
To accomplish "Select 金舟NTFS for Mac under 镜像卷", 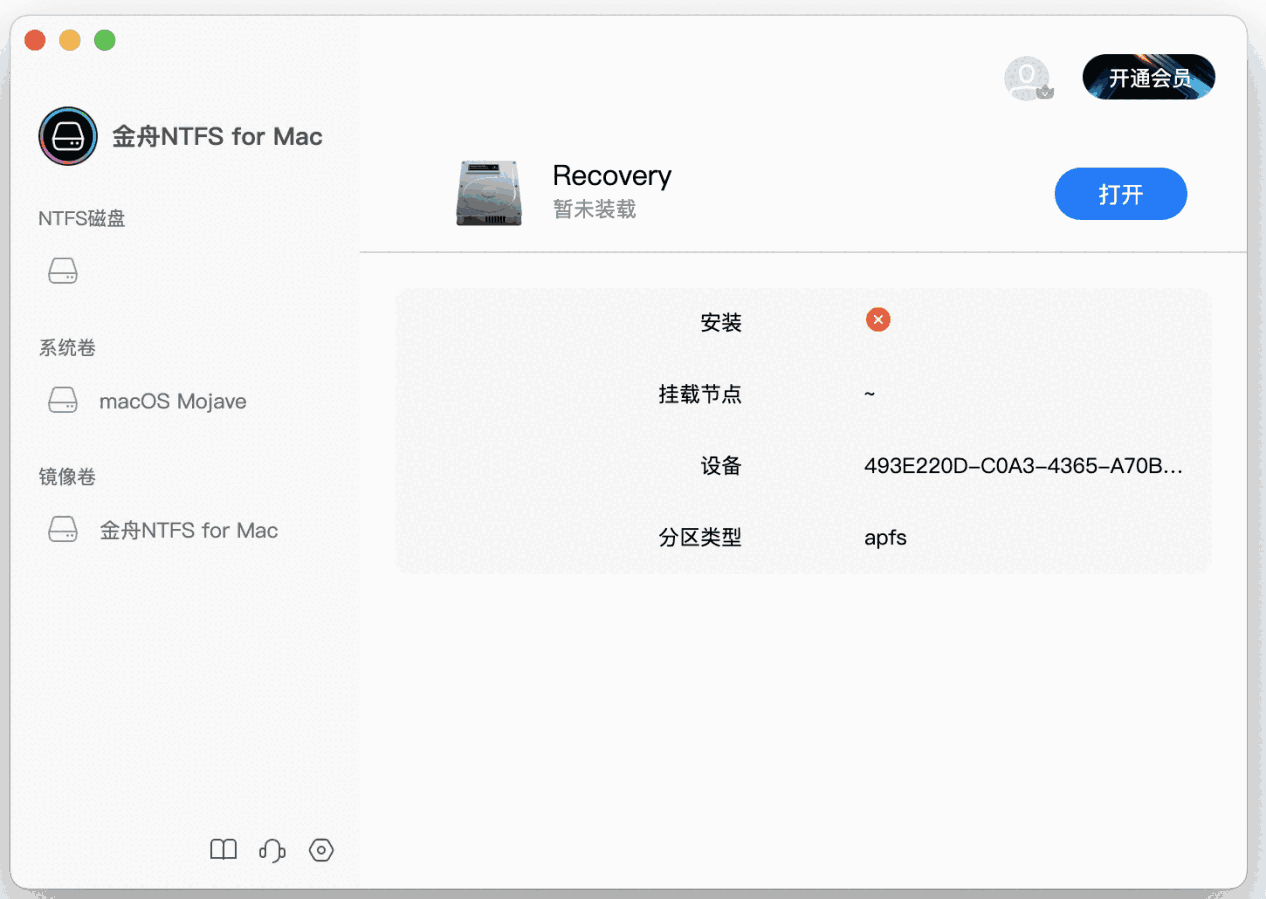I will click(186, 530).
